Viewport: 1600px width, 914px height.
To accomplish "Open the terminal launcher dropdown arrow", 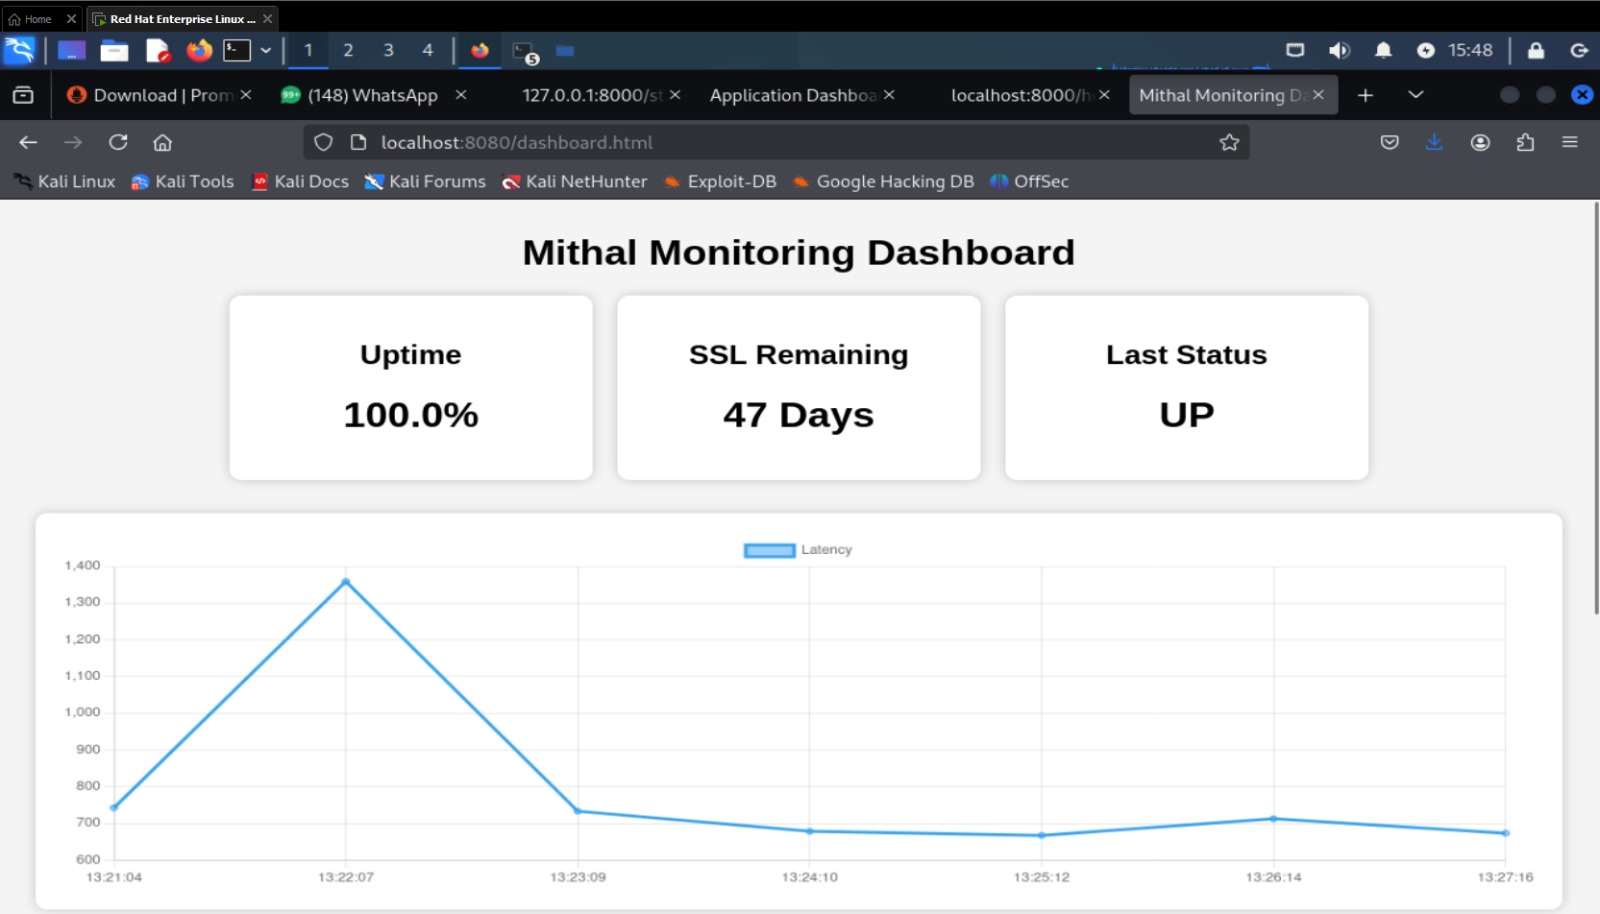I will pos(266,50).
